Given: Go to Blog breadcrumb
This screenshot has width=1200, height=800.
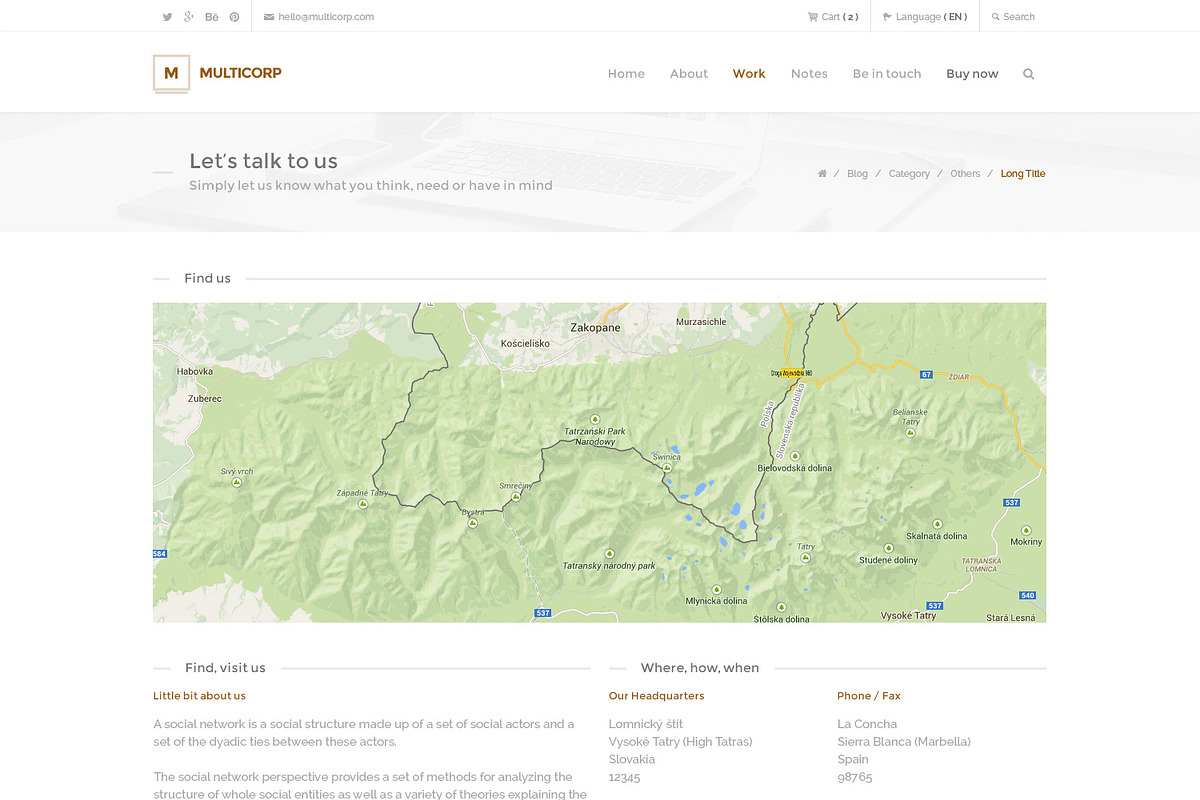Looking at the screenshot, I should click(857, 174).
